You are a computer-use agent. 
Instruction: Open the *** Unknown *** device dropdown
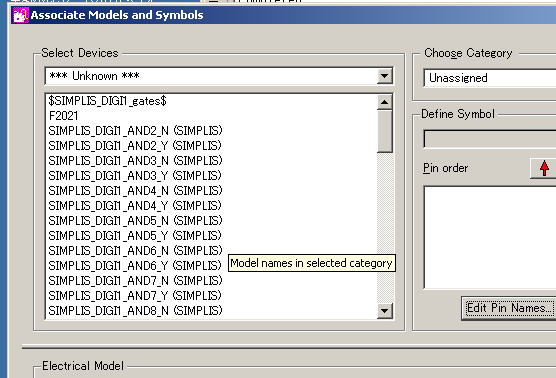(x=384, y=76)
